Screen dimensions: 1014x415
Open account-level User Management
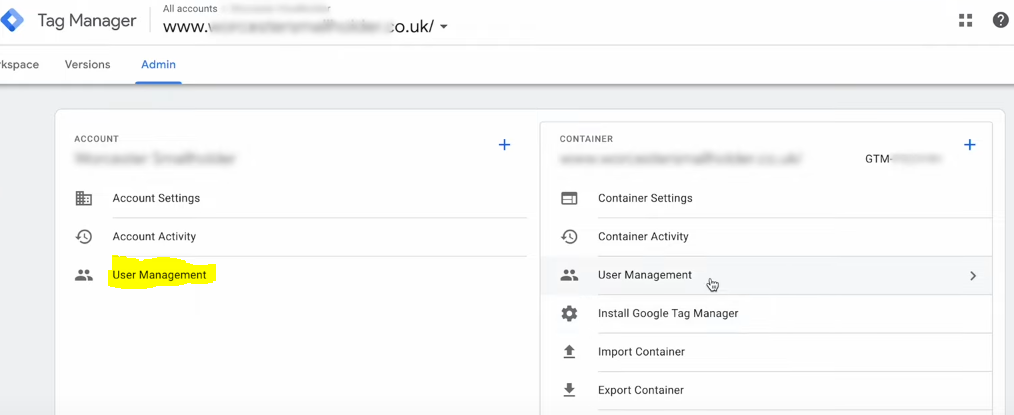(159, 275)
